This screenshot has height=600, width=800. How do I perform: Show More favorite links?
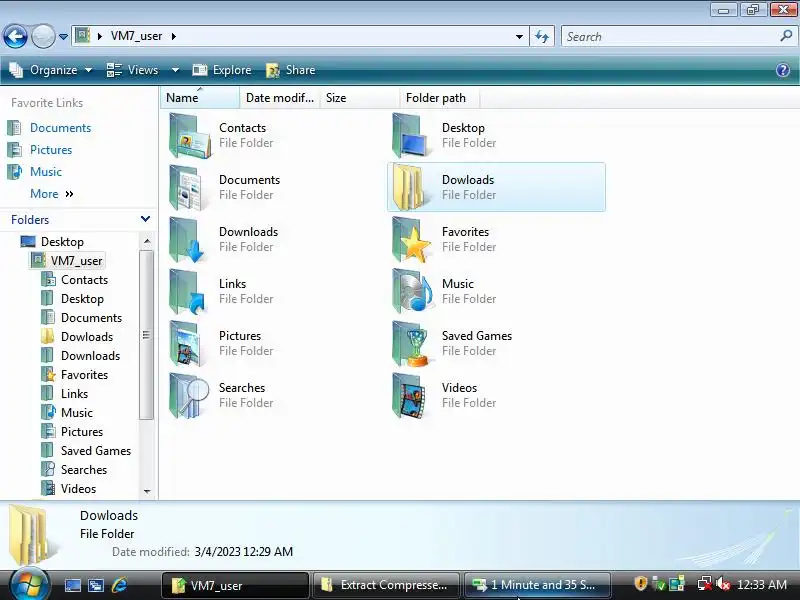click(52, 194)
